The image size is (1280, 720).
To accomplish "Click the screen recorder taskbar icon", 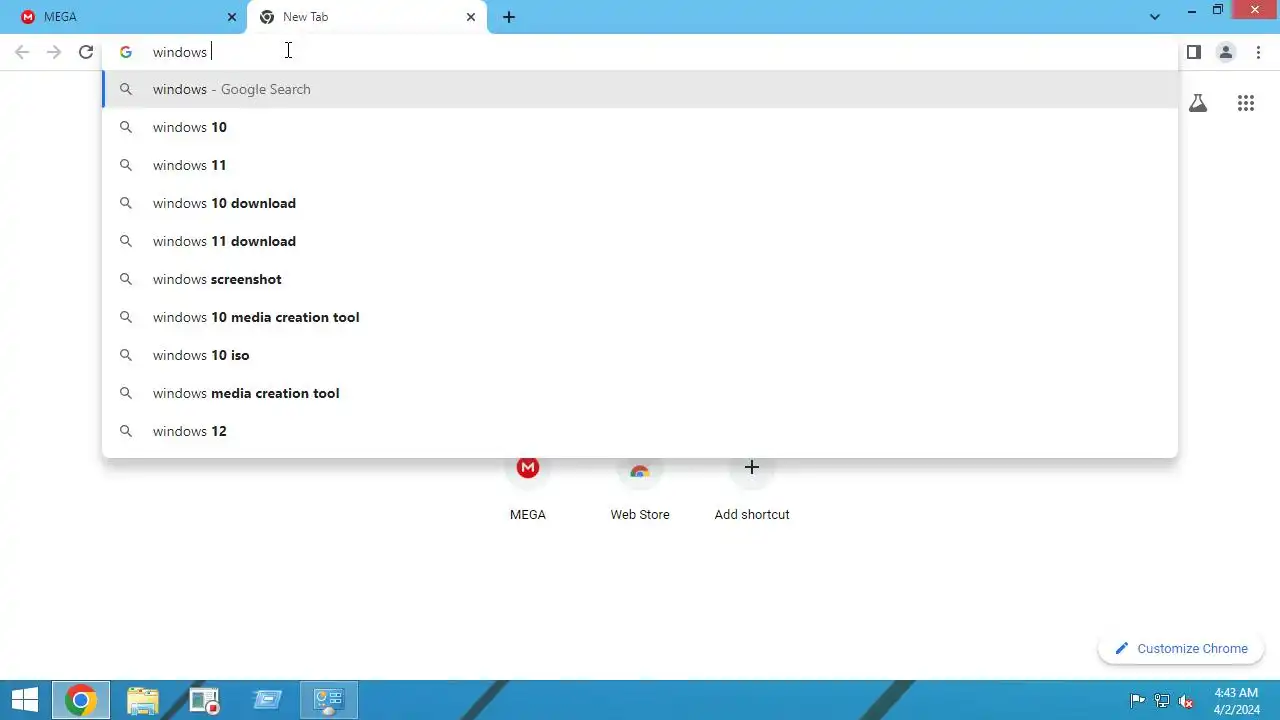I will (205, 700).
